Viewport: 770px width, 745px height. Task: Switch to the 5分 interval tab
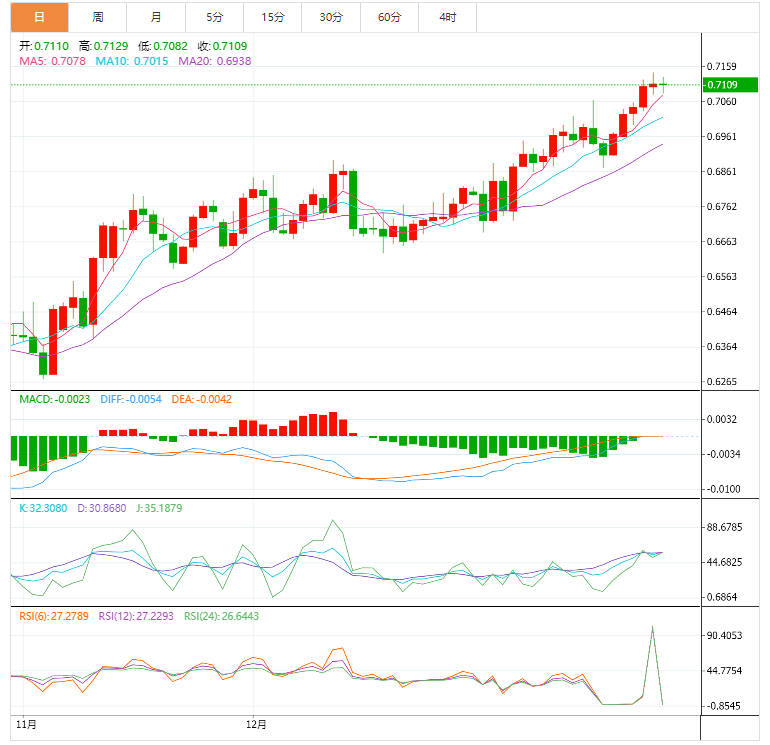click(x=215, y=17)
